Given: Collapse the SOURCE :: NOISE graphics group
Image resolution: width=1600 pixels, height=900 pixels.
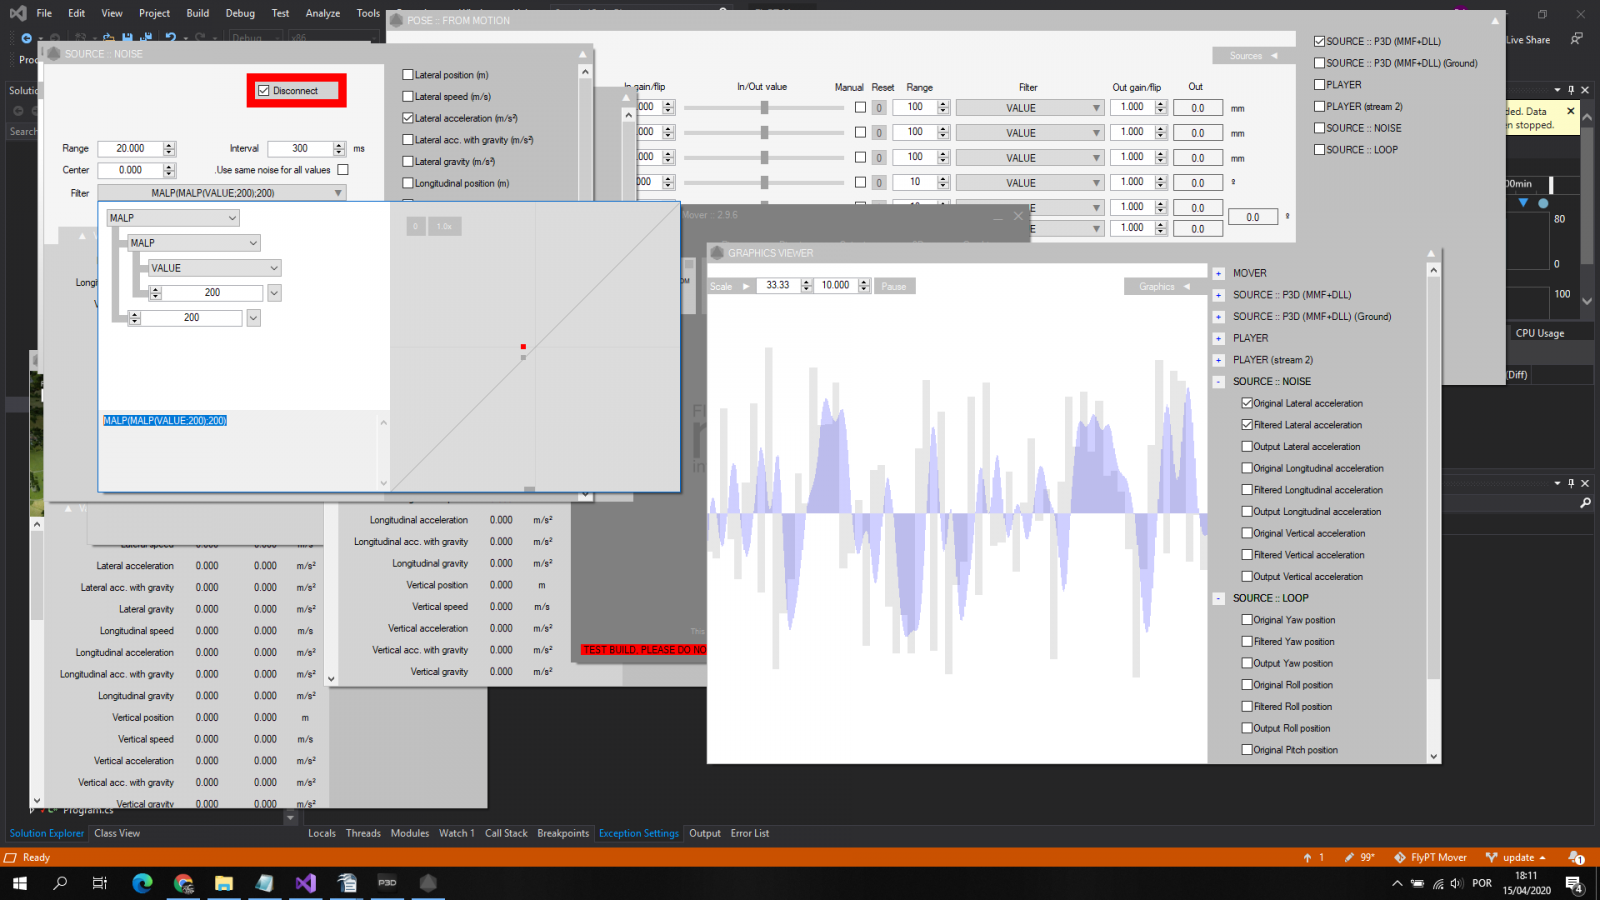Looking at the screenshot, I should tap(1218, 382).
